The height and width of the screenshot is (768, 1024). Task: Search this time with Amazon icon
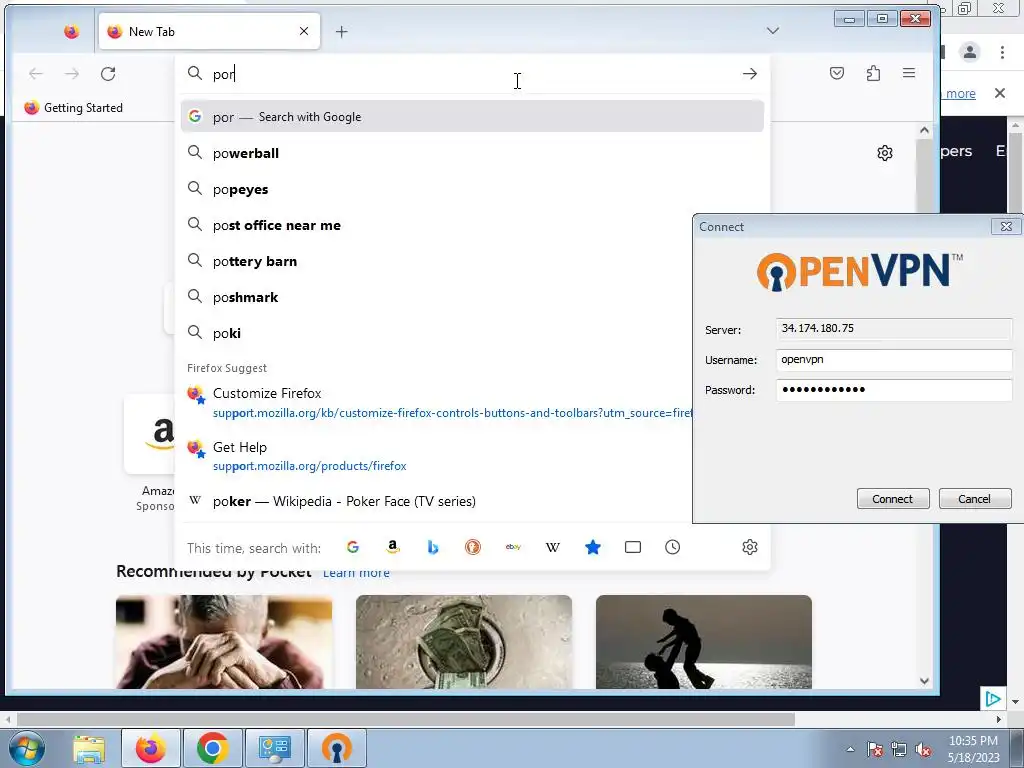point(392,547)
